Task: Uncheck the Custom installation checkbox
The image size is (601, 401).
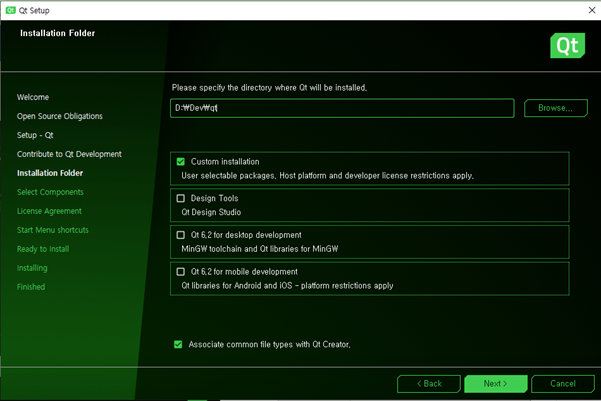Action: pyautogui.click(x=181, y=161)
